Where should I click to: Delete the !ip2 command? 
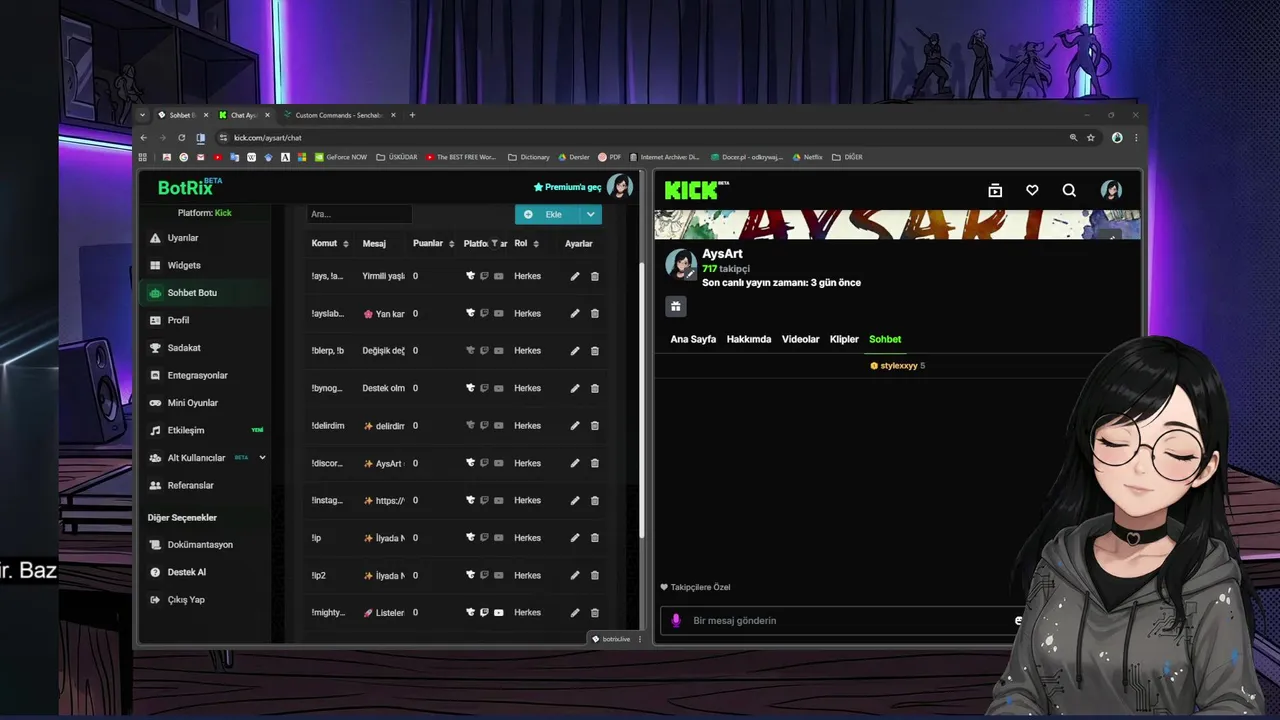point(595,576)
